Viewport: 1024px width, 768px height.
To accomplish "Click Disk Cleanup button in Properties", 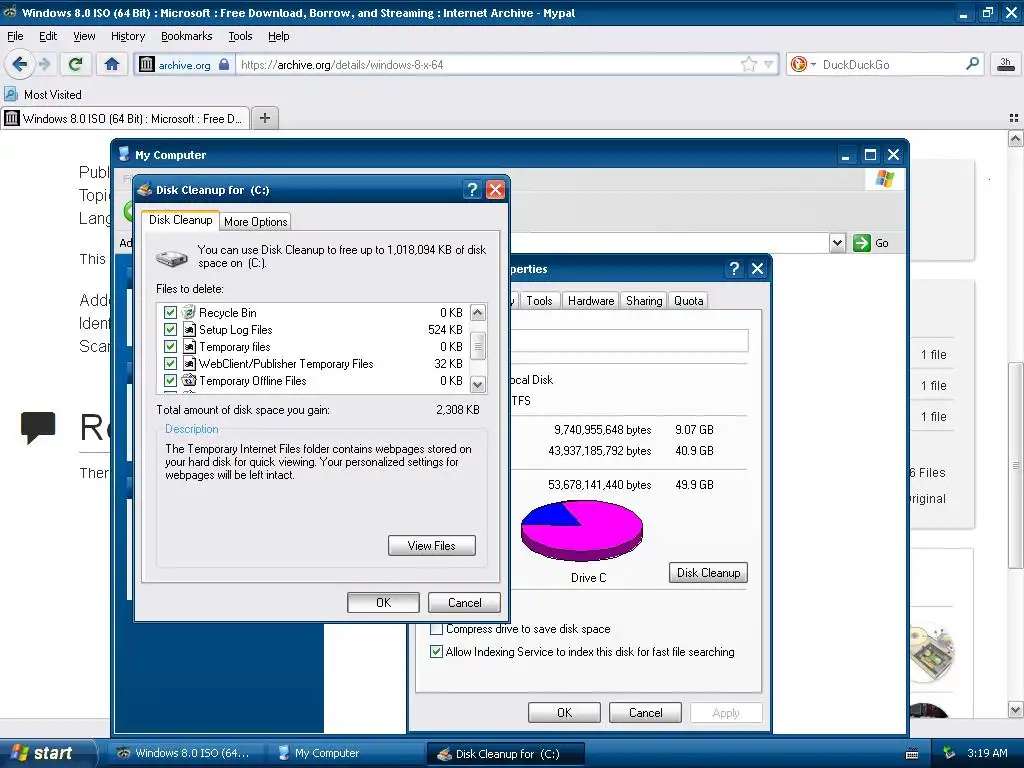I will [x=708, y=573].
